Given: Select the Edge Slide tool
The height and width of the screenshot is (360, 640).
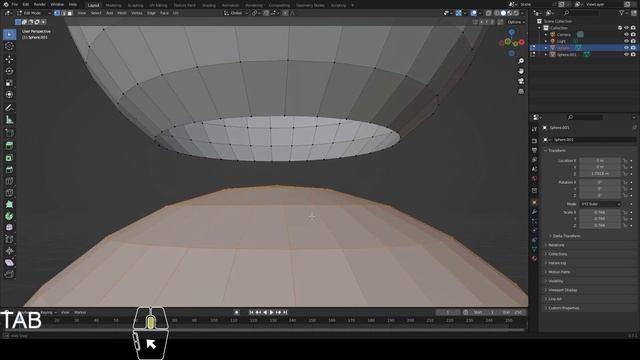Looking at the screenshot, I should (x=9, y=240).
